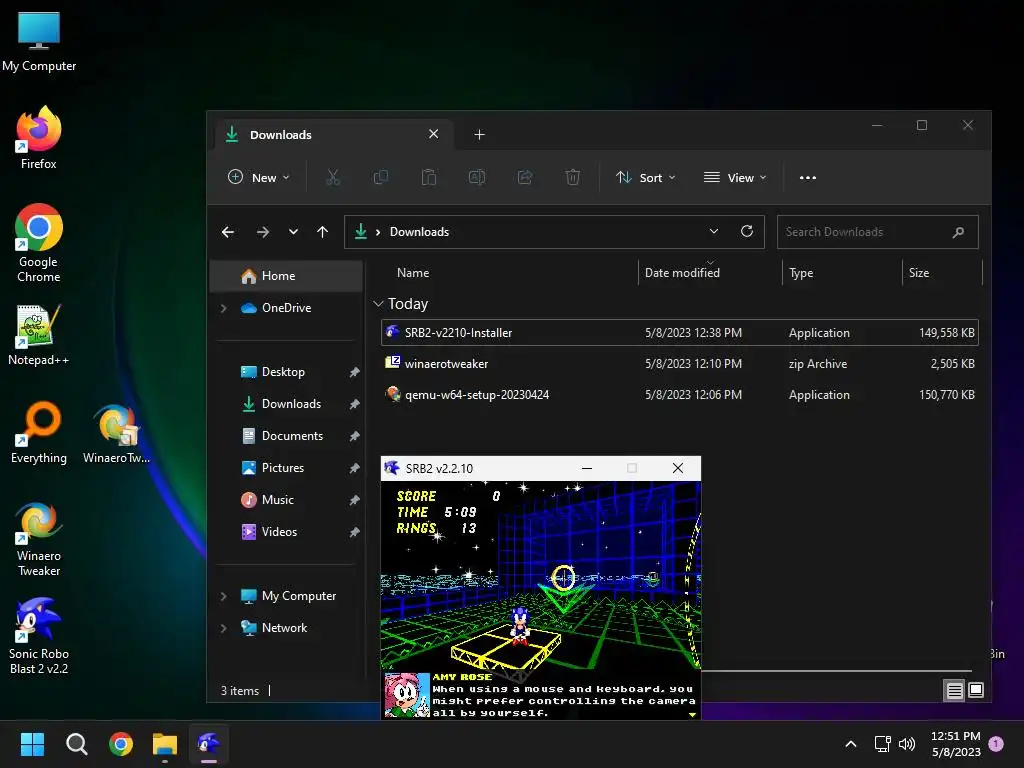The image size is (1024, 768).
Task: Open the View dropdown menu
Action: point(735,177)
